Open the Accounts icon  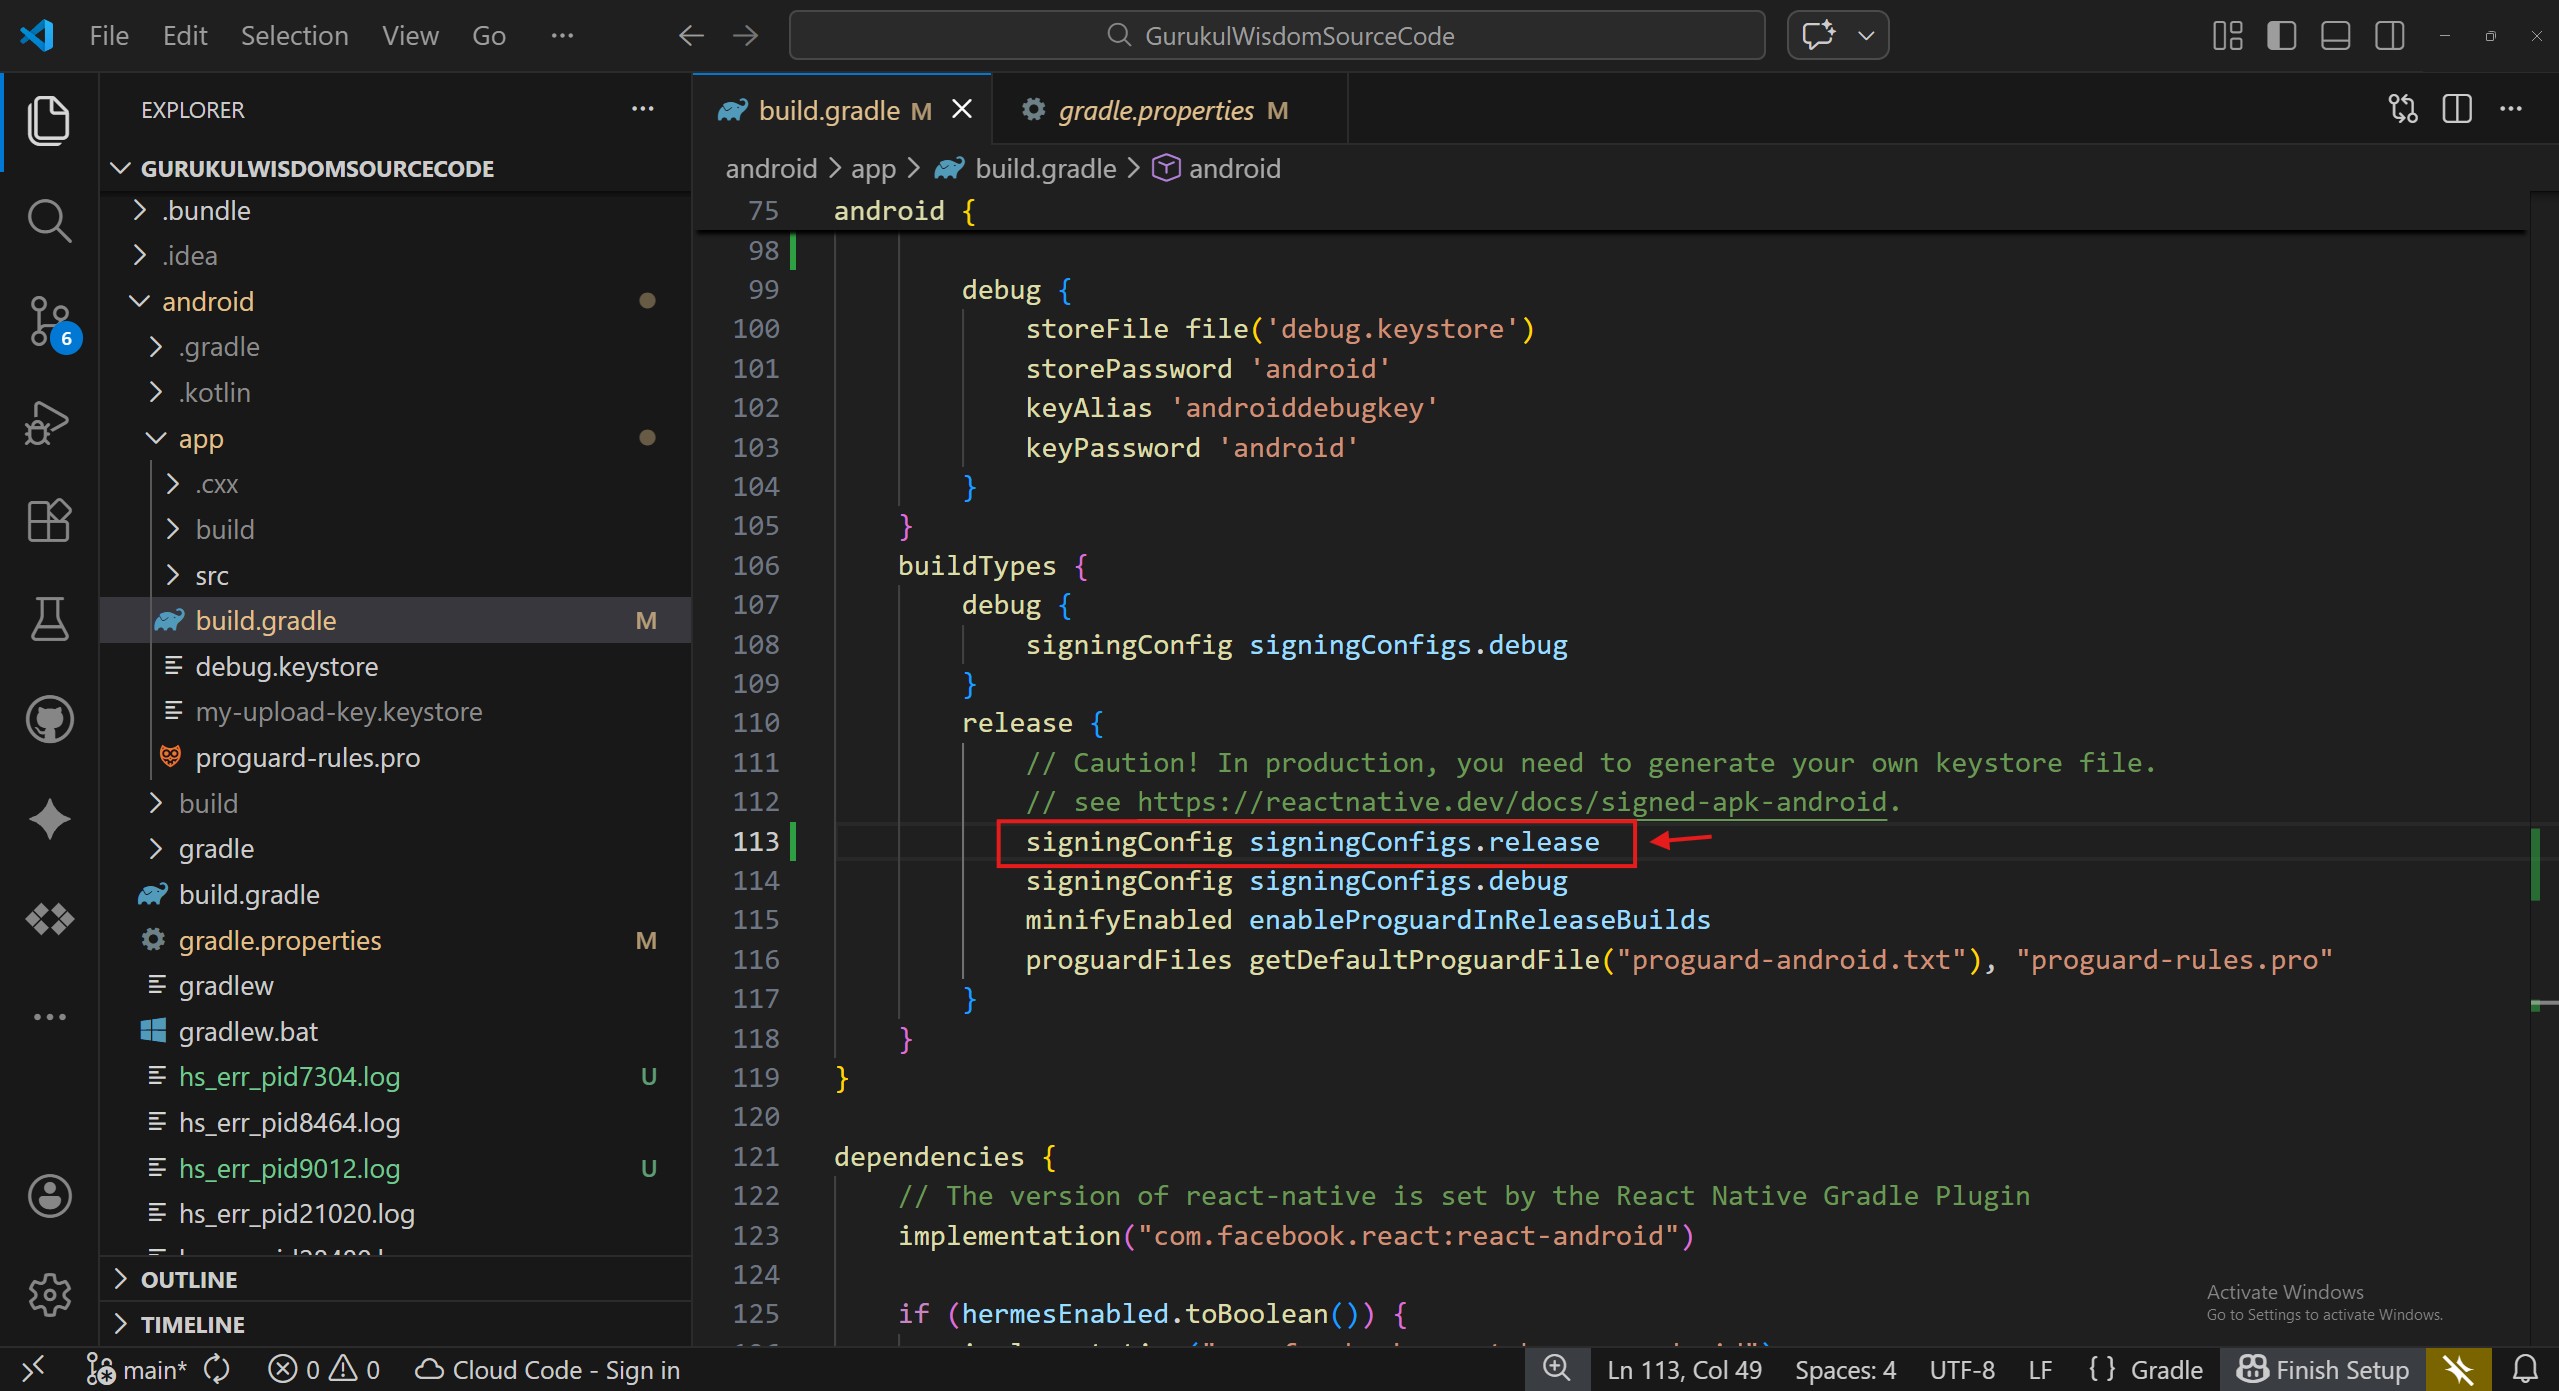(x=48, y=1195)
